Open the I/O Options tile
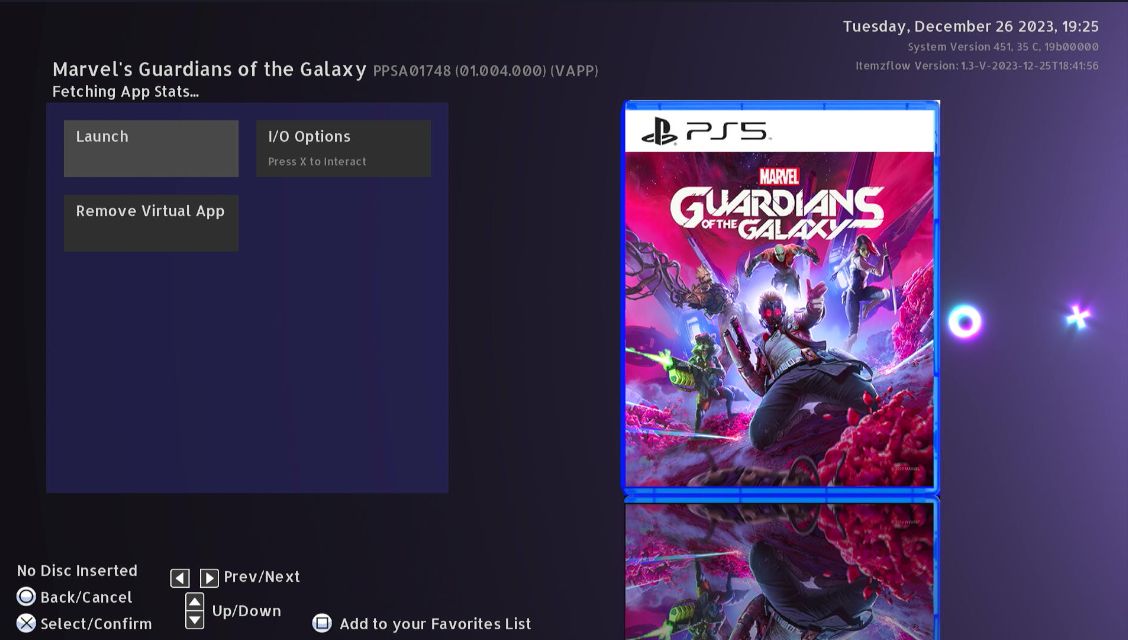 click(344, 148)
